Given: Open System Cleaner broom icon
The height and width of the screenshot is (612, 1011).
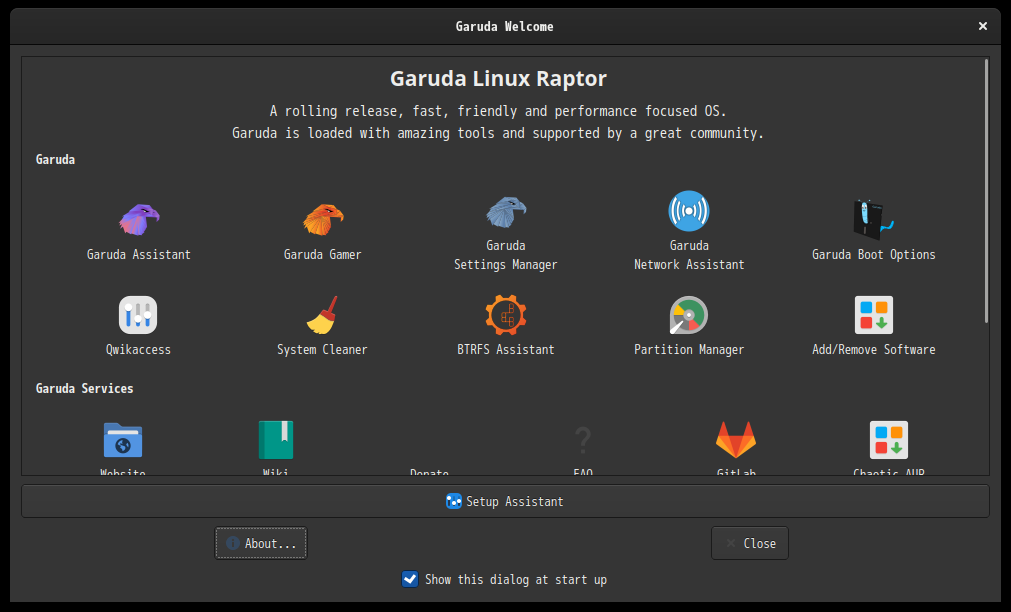Looking at the screenshot, I should [x=322, y=315].
